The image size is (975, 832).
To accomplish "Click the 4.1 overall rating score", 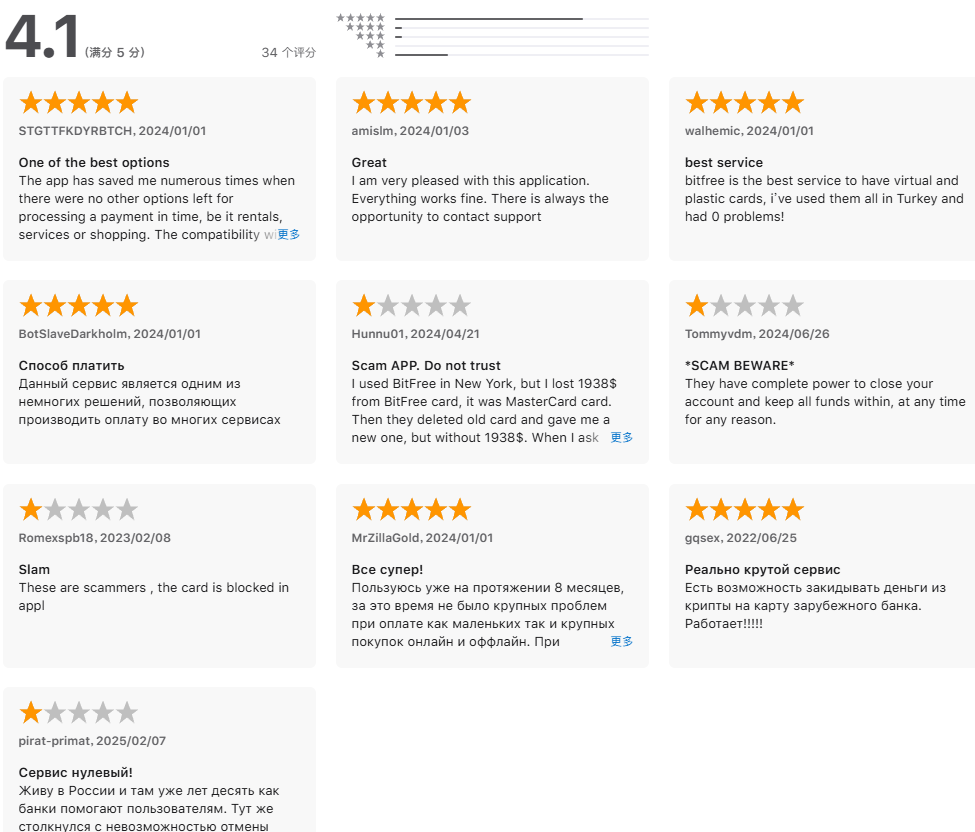I will point(42,38).
